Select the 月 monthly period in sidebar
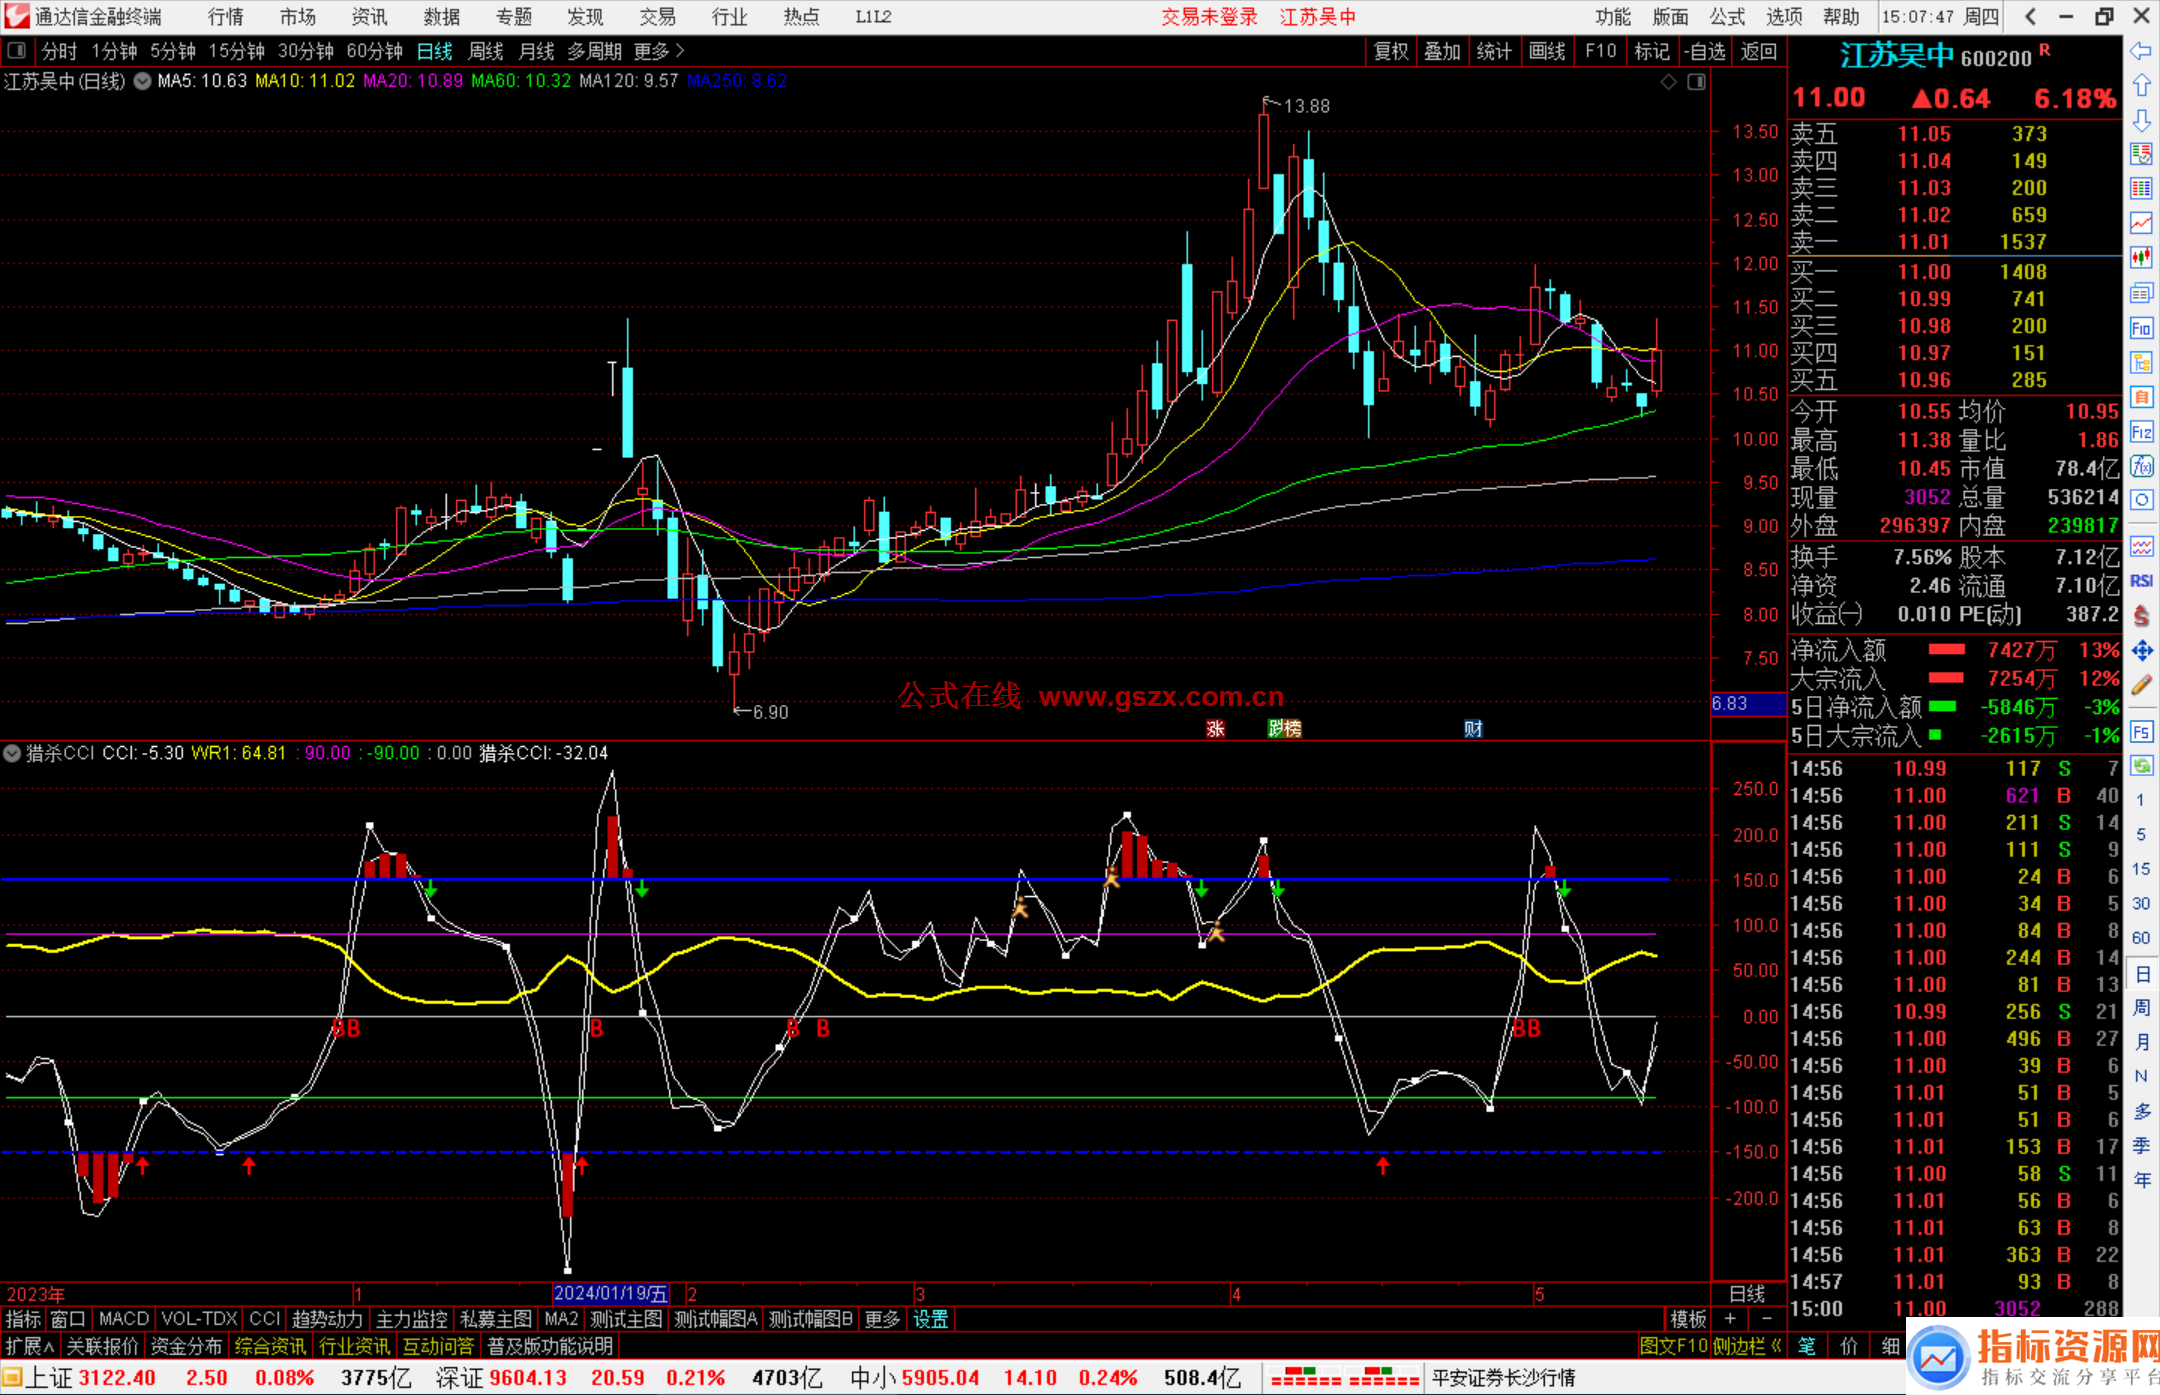The width and height of the screenshot is (2160, 1395). [x=2141, y=1042]
